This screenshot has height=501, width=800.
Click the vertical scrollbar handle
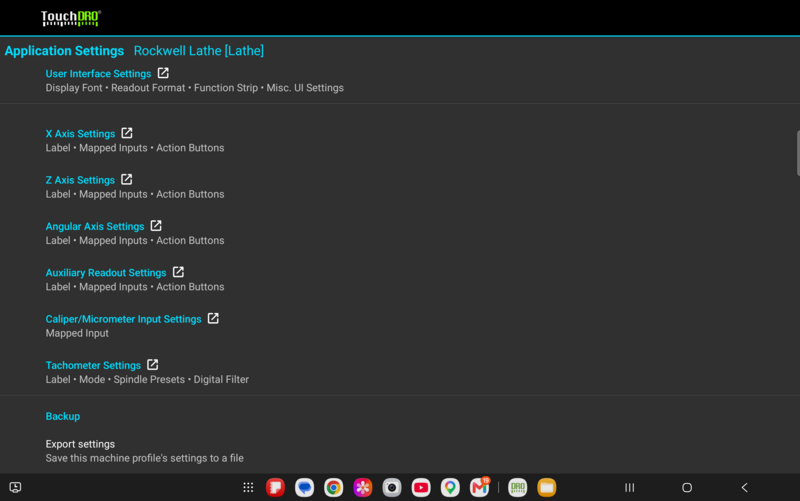coord(798,153)
